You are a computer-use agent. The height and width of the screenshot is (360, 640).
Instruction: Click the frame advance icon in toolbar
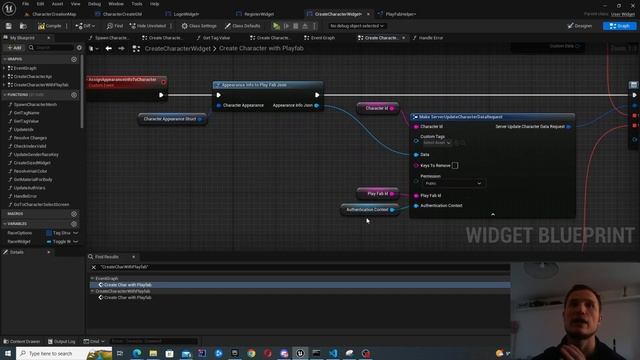[286, 26]
